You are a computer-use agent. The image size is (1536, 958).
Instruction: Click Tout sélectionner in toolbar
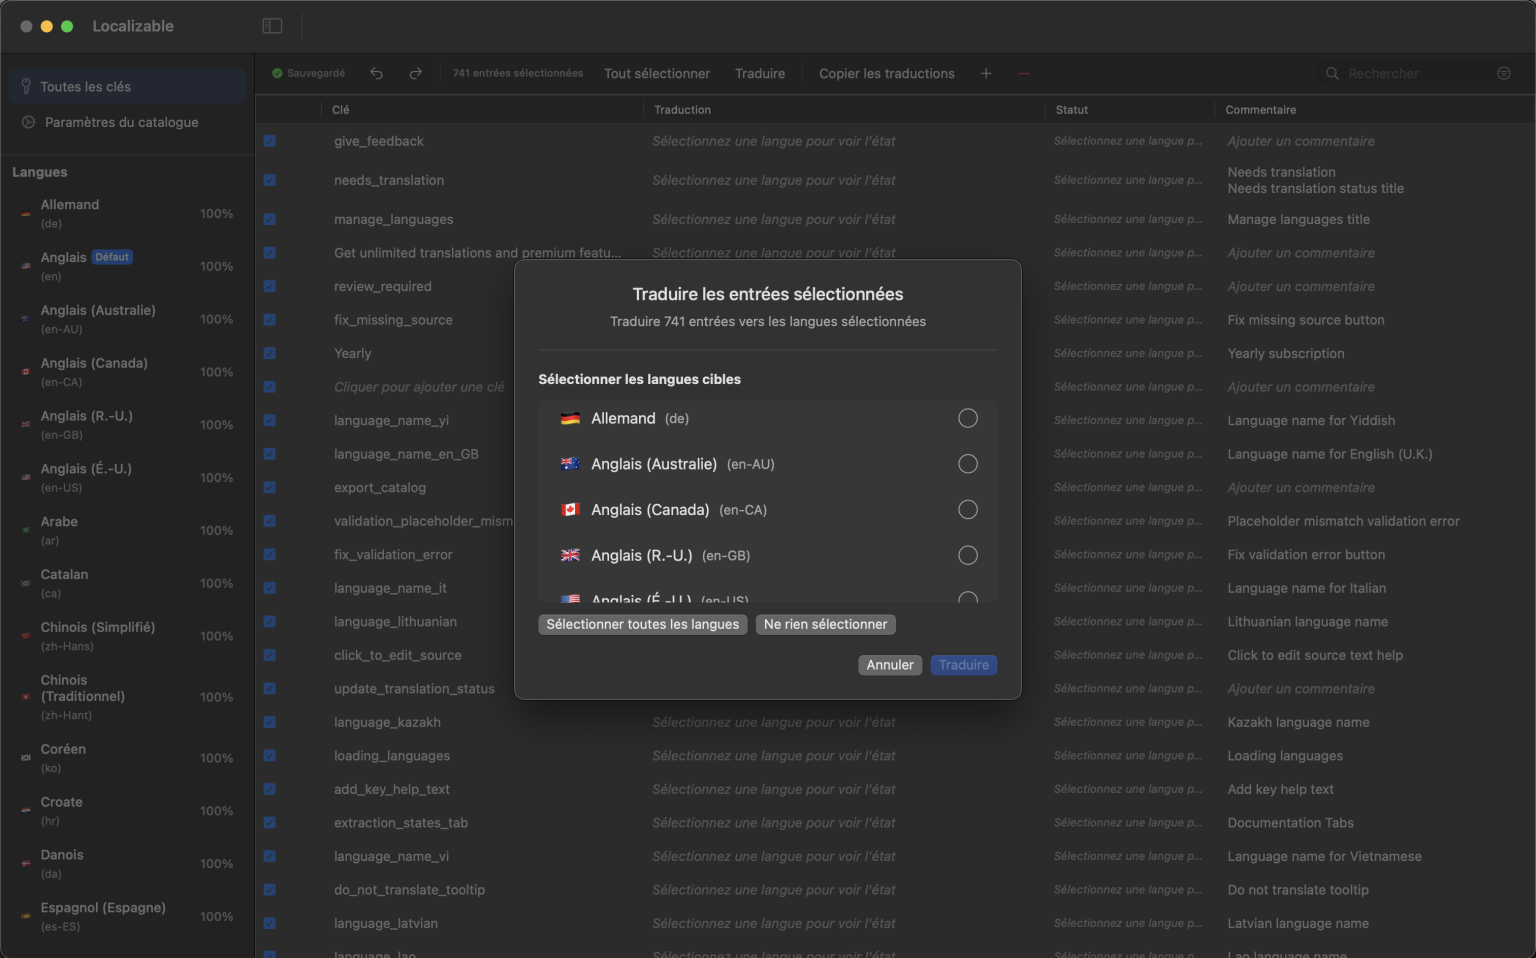pos(657,74)
